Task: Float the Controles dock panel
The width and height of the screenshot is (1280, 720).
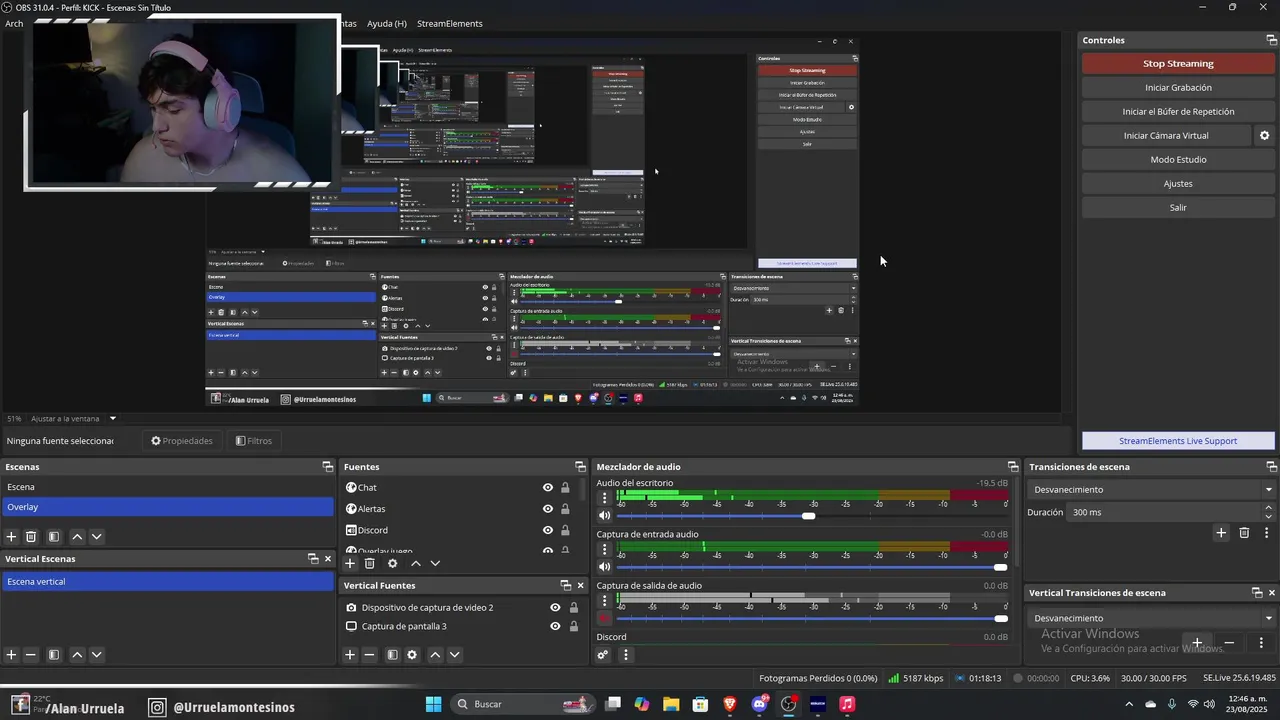Action: point(1271,40)
